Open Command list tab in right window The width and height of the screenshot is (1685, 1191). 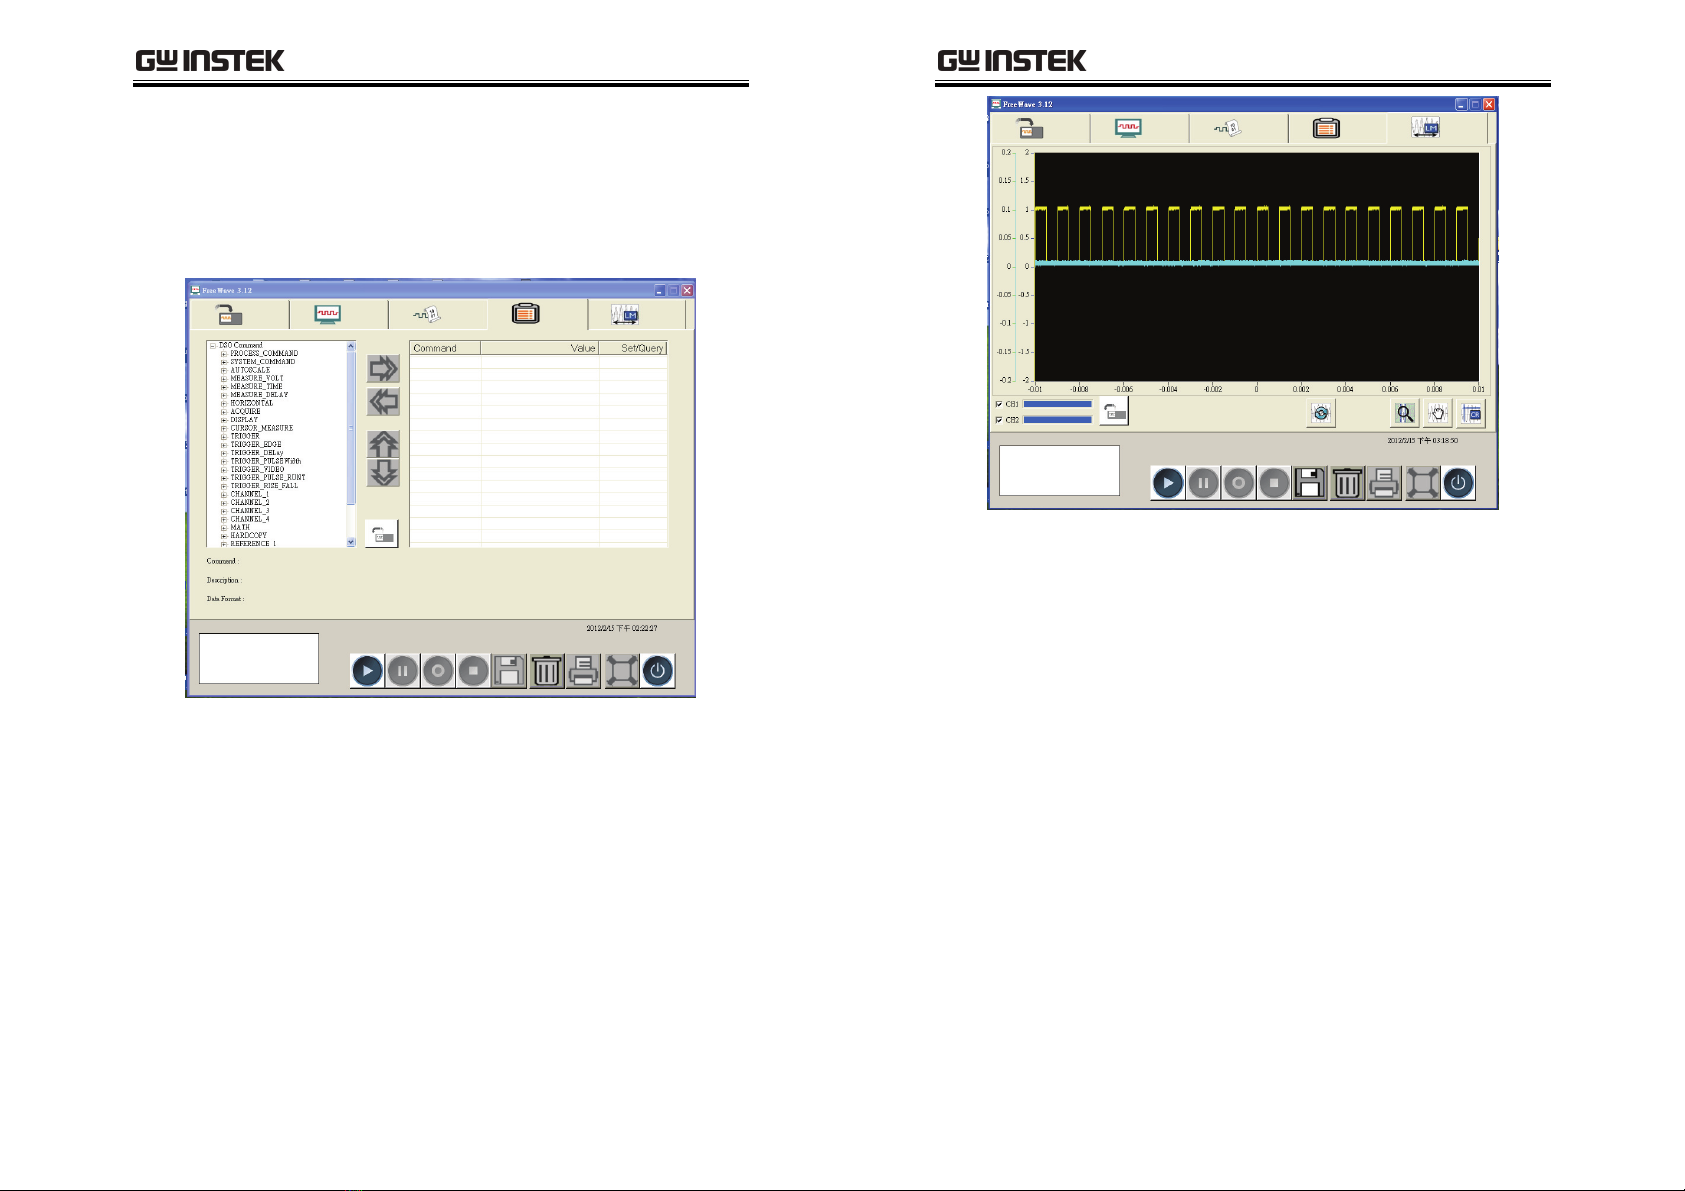click(x=1337, y=129)
